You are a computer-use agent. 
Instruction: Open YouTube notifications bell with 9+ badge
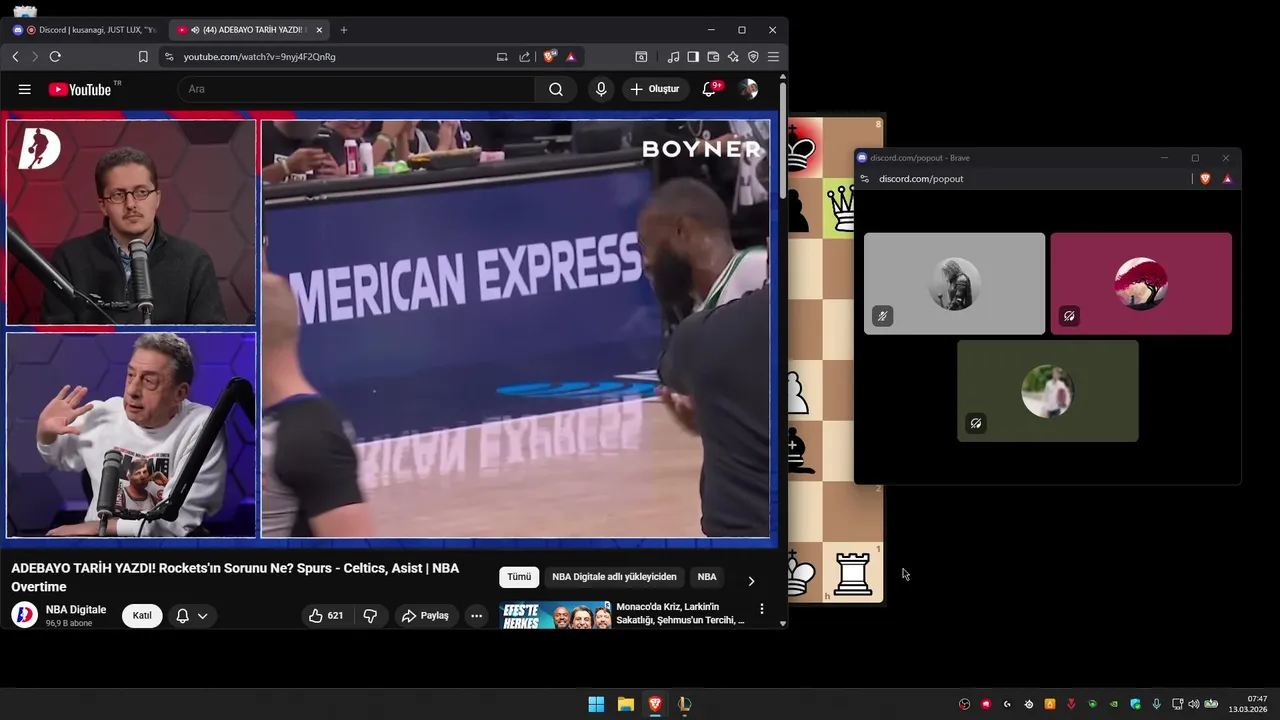[x=710, y=89]
